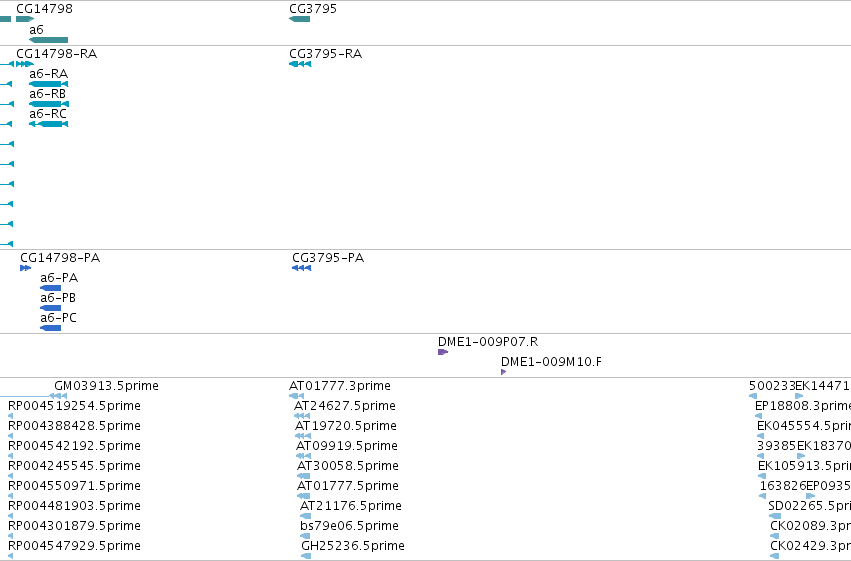851x561 pixels.
Task: Click the CG3795-PA protein label
Action: pyautogui.click(x=328, y=258)
